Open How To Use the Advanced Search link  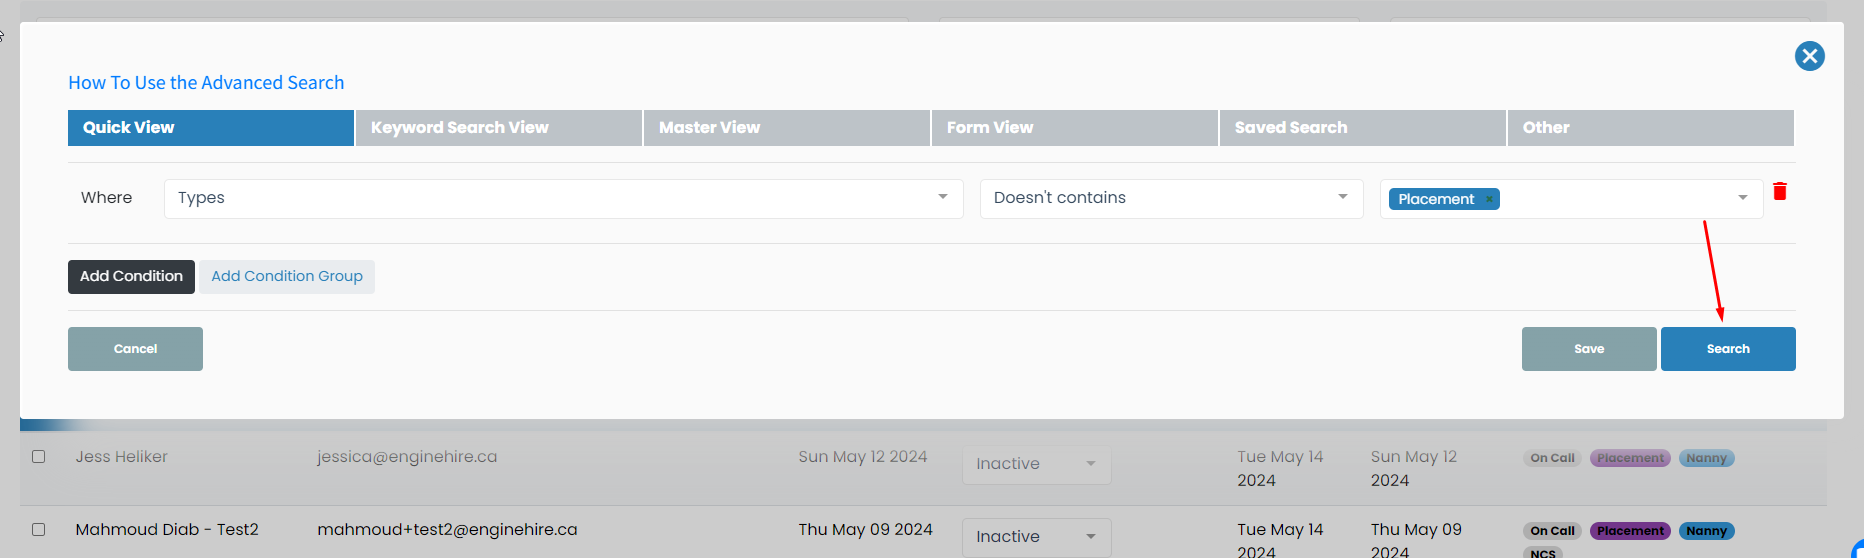click(x=206, y=83)
